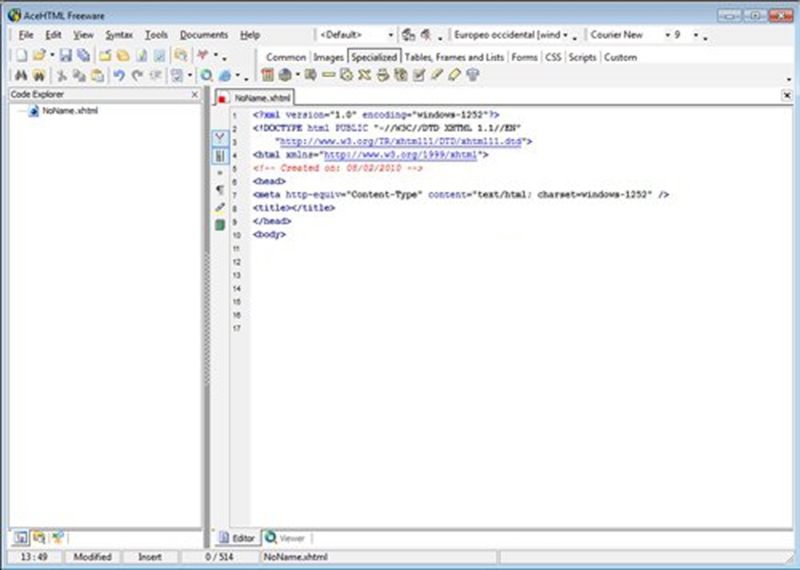
Task: Click the yellow eraser highlighter icon
Action: [455, 75]
